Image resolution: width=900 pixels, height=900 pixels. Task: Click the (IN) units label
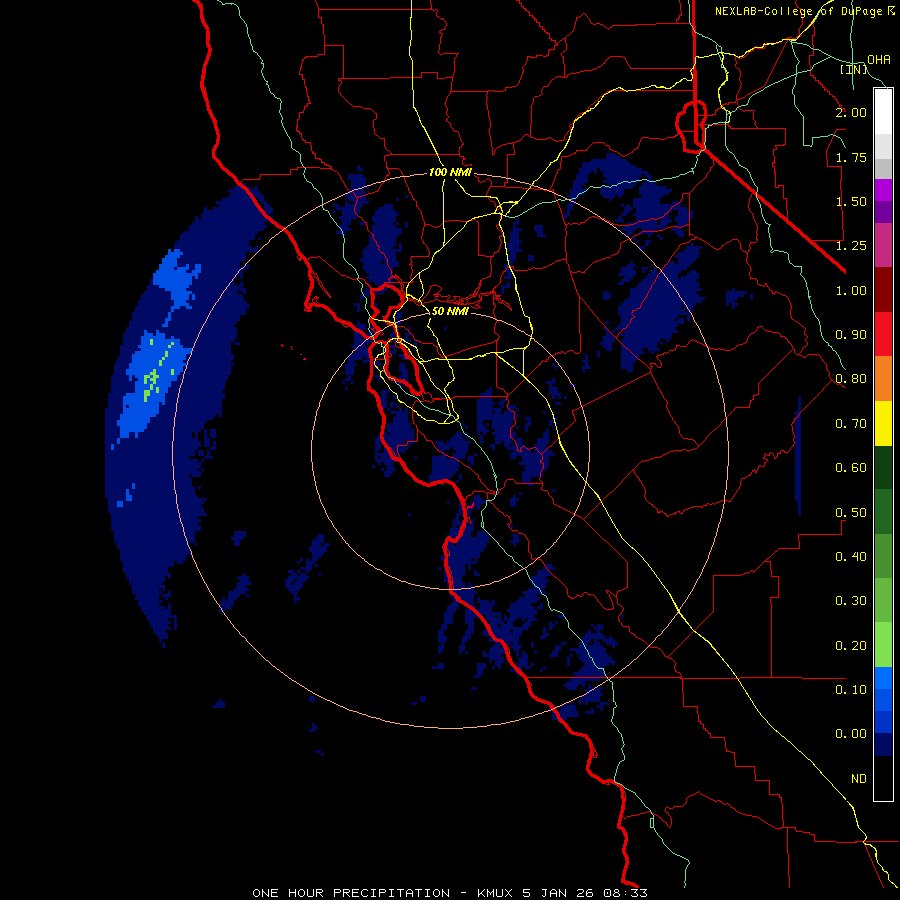[x=854, y=69]
